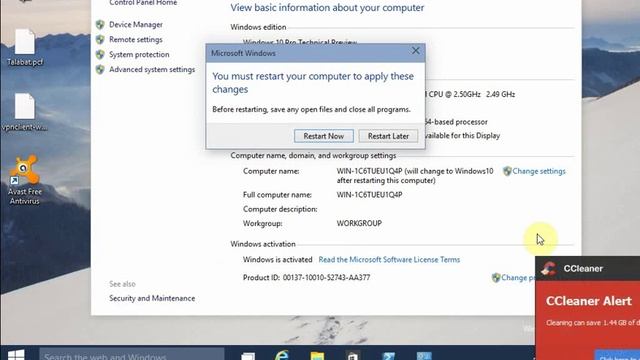Screen dimensions: 640x360
Task: Open Internet Explorer from the taskbar
Action: 282,355
